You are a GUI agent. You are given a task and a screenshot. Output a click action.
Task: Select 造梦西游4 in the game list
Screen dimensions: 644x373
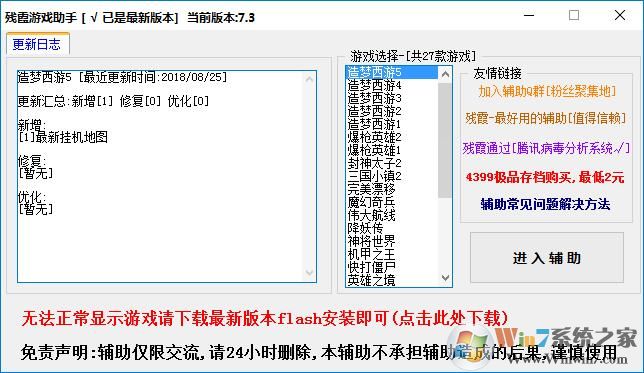tap(392, 85)
